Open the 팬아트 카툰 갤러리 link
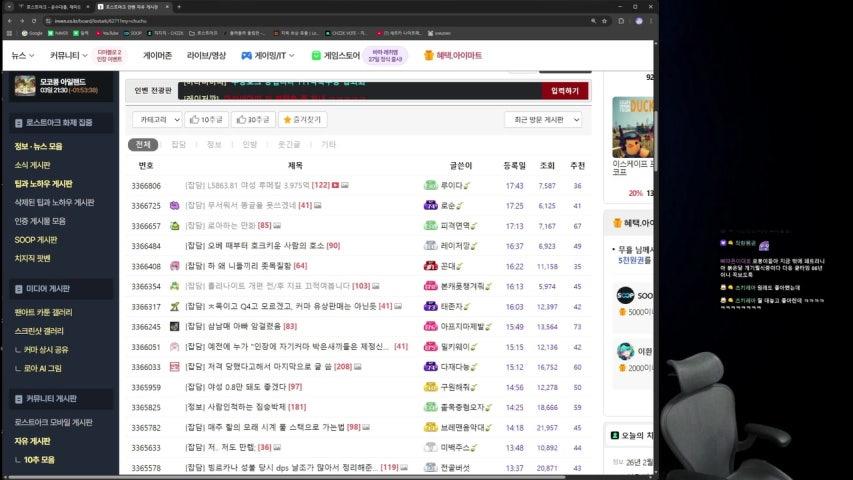 tap(44, 312)
